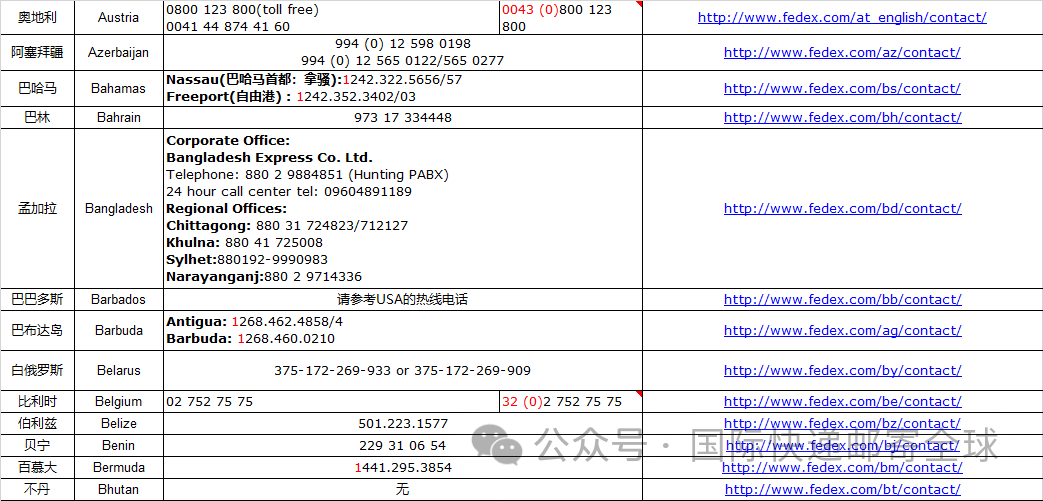Select the Antigua 1268.462.4858/4 phone cell
1043x501 pixels.
pyautogui.click(x=403, y=330)
